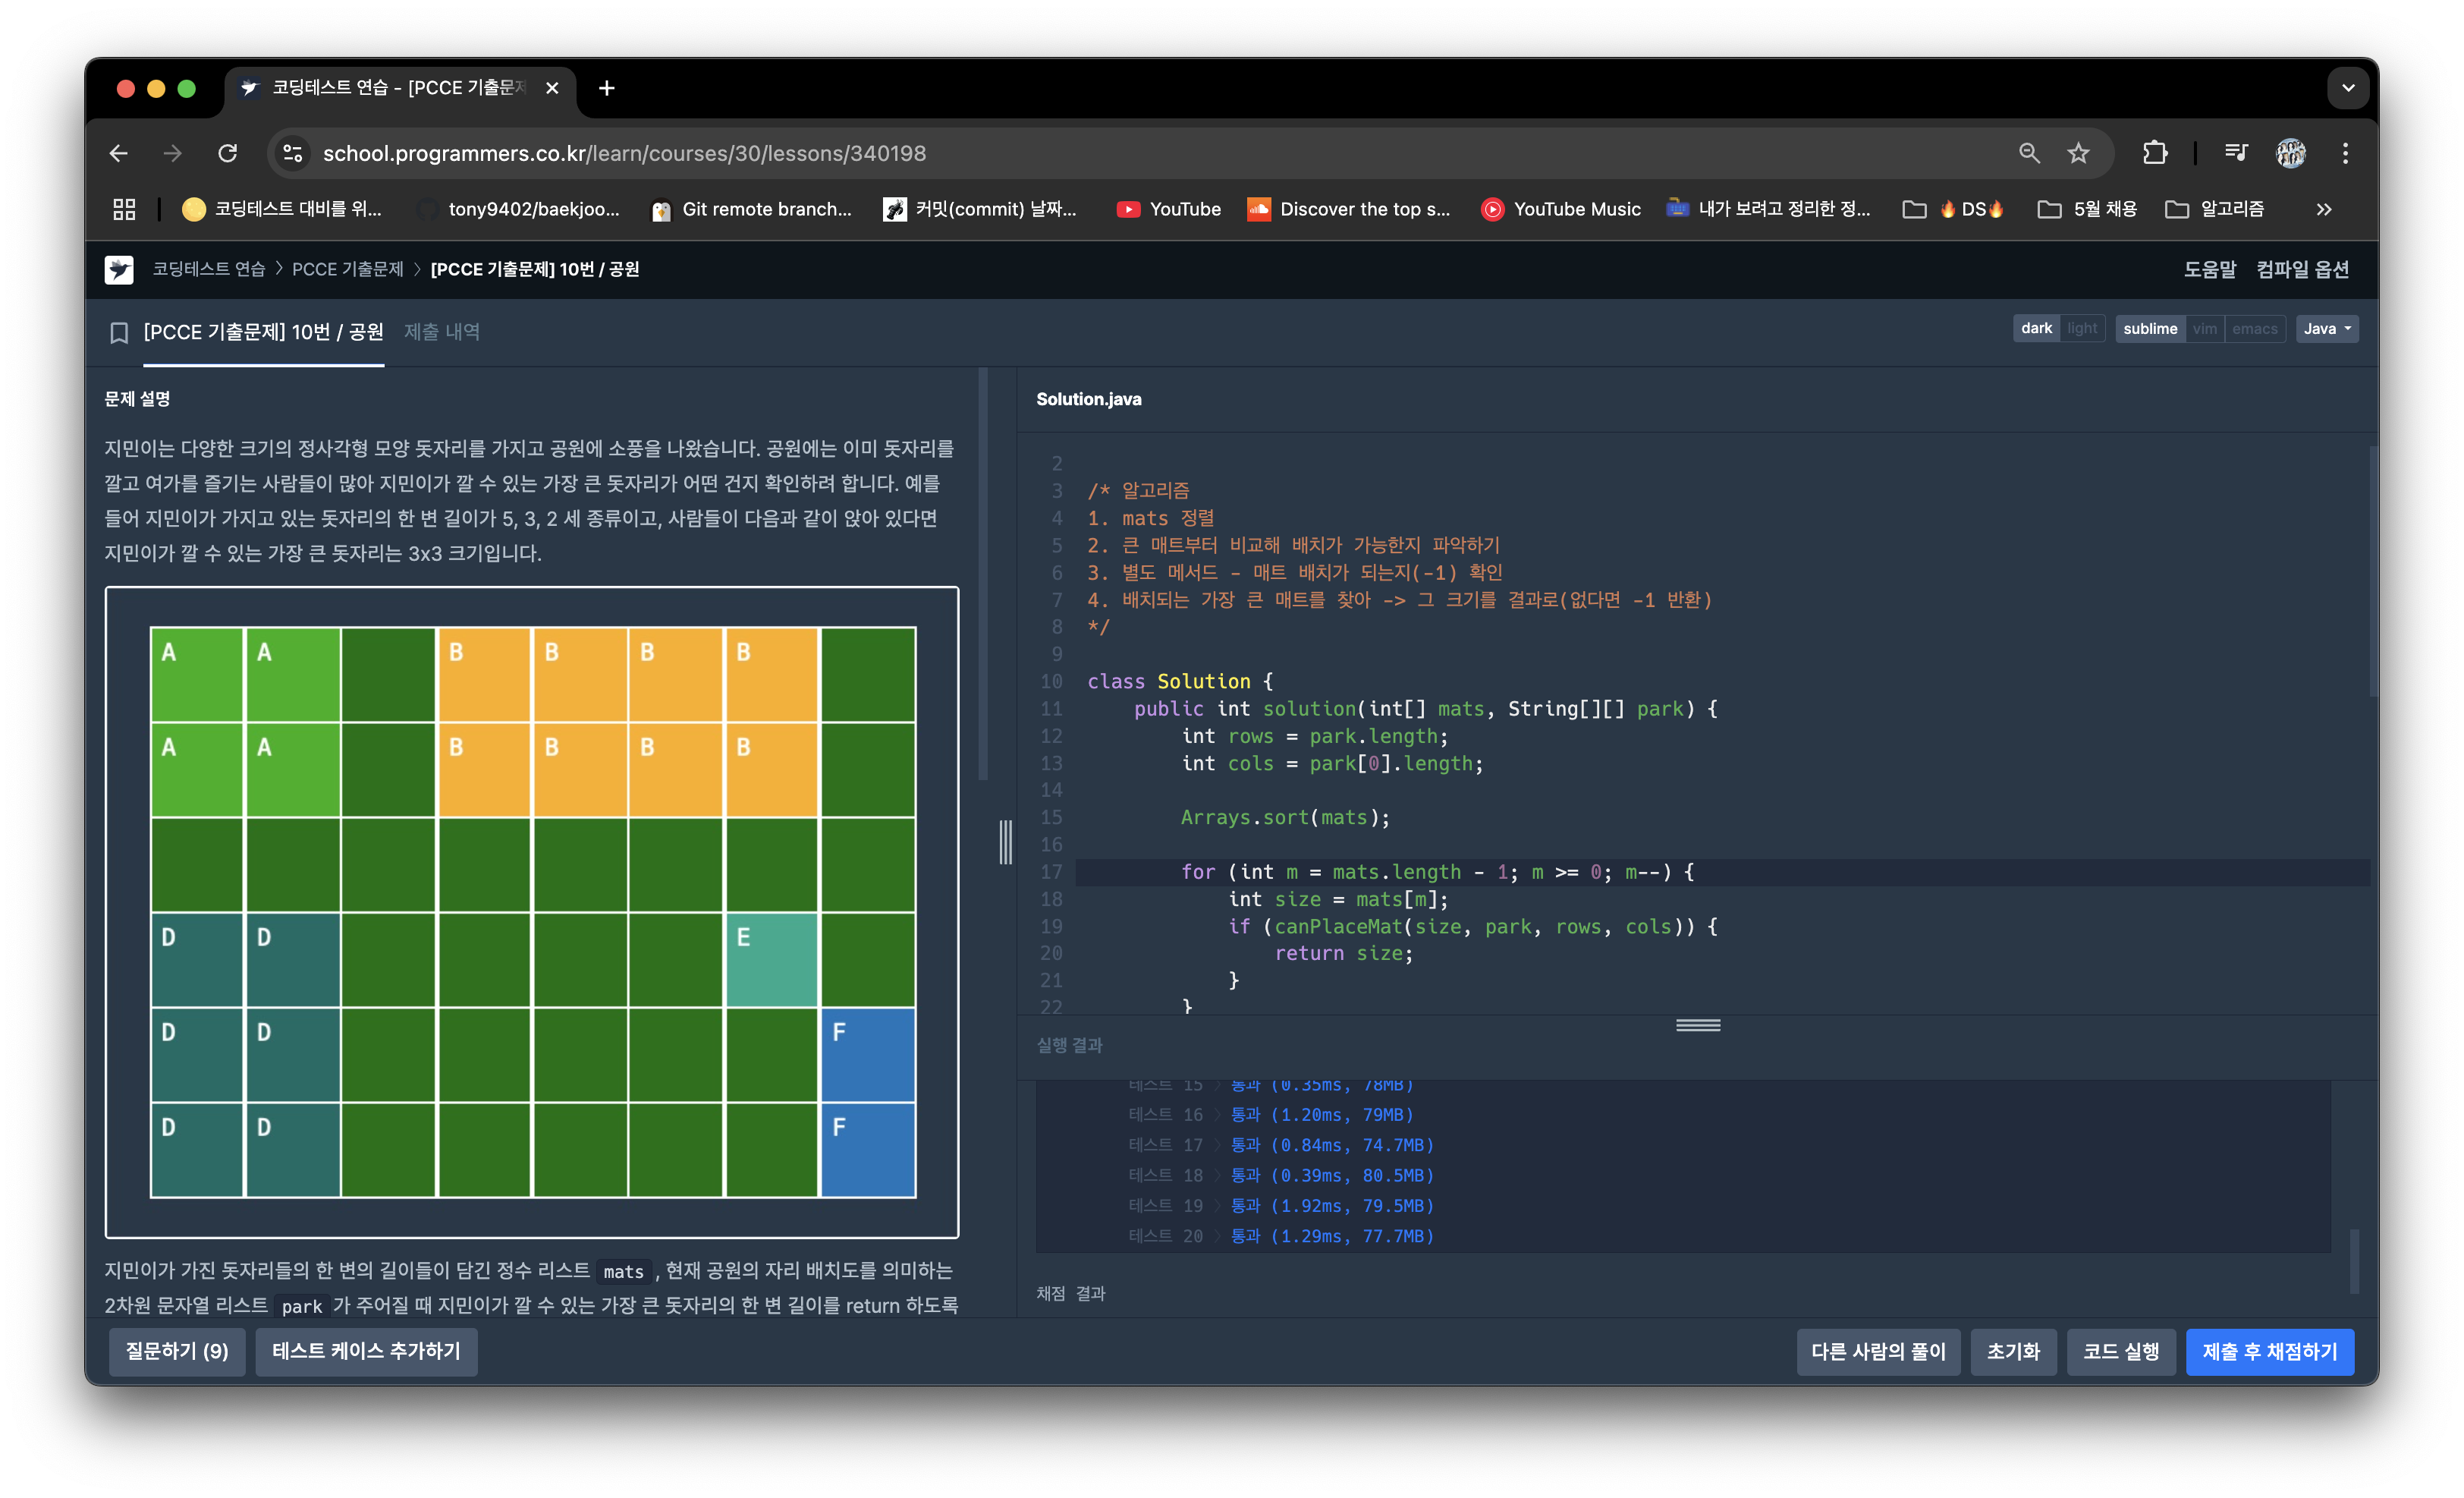The image size is (2464, 1498).
Task: Open the Git remote branch... bookmark
Action: pyautogui.click(x=751, y=209)
